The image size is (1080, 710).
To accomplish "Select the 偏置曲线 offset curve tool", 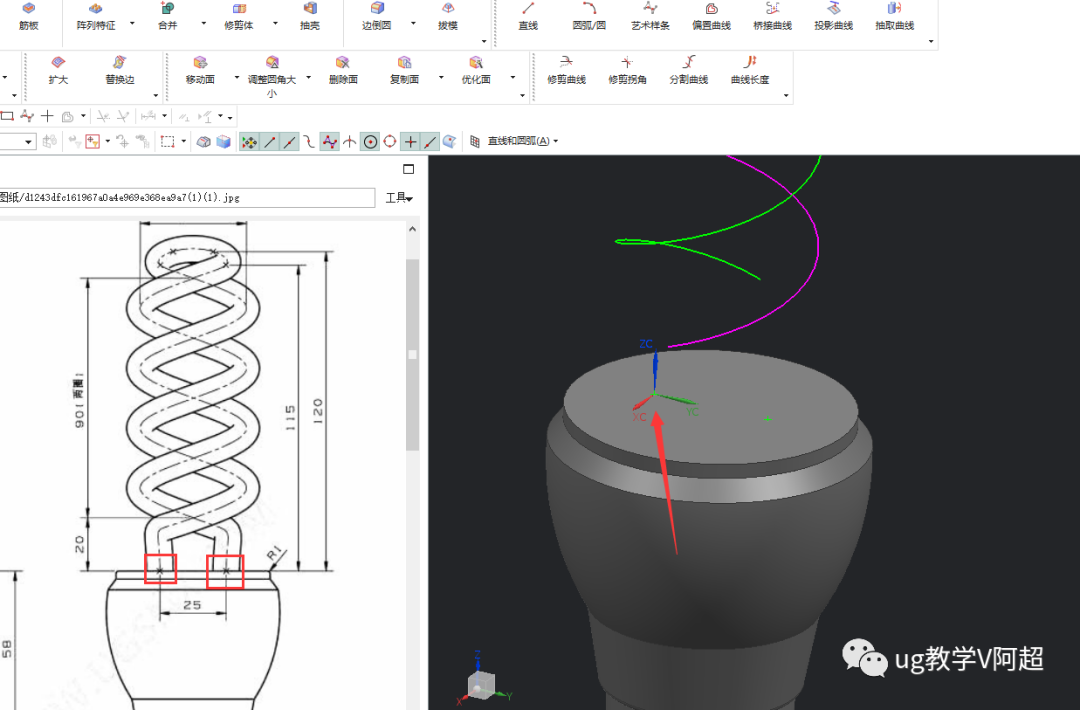I will click(x=712, y=17).
